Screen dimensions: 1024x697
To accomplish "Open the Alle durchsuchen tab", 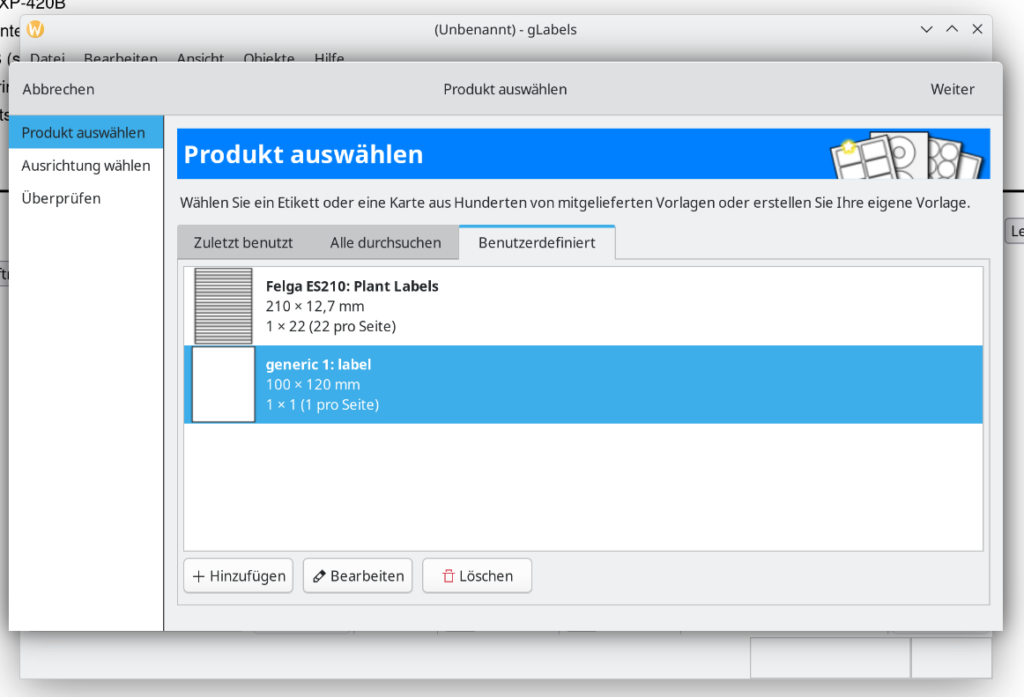I will coord(385,243).
